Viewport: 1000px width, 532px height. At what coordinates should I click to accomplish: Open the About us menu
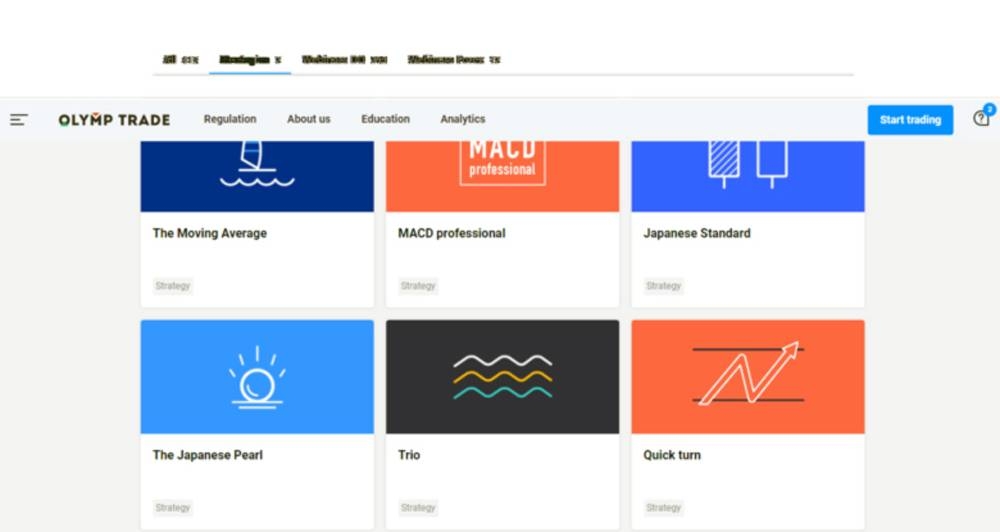point(309,119)
